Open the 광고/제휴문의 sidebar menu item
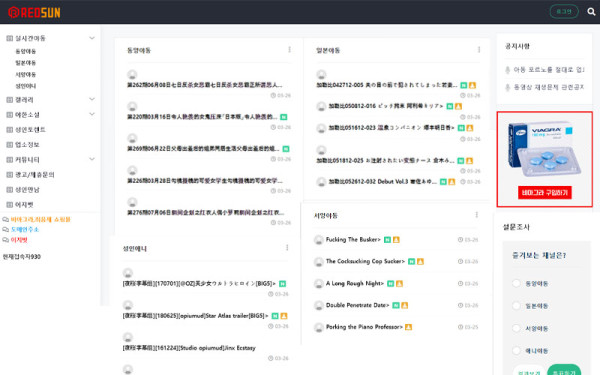This screenshot has width=600, height=375. (34, 175)
